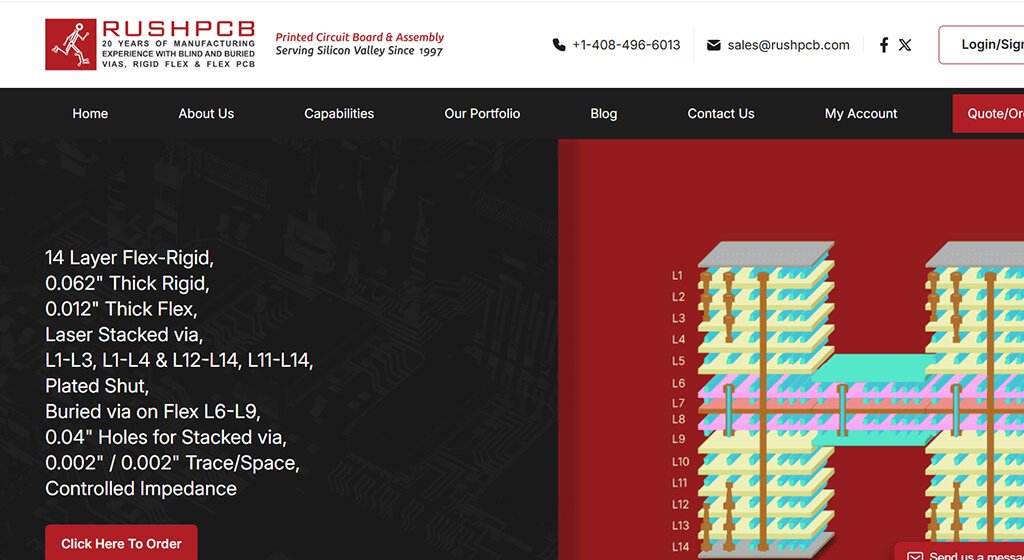This screenshot has width=1024, height=560.
Task: Open My Account in navigation
Action: 861,114
